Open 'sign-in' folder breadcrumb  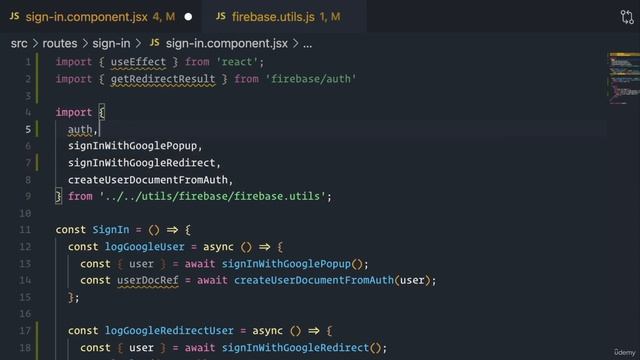tap(111, 43)
